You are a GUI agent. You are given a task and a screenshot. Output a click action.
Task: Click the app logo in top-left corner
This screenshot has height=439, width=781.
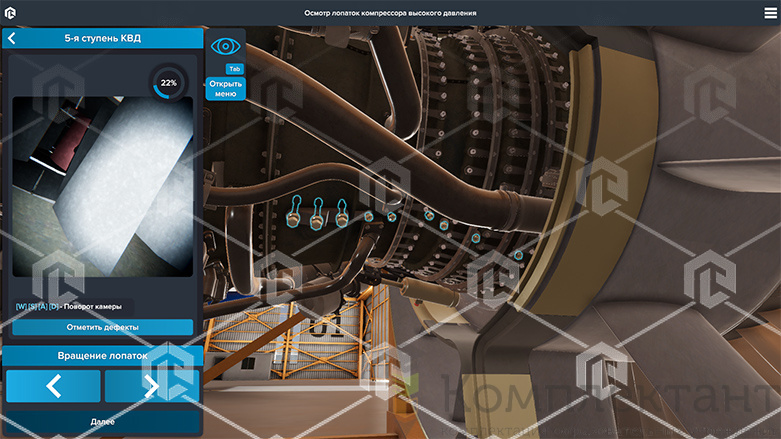[11, 12]
